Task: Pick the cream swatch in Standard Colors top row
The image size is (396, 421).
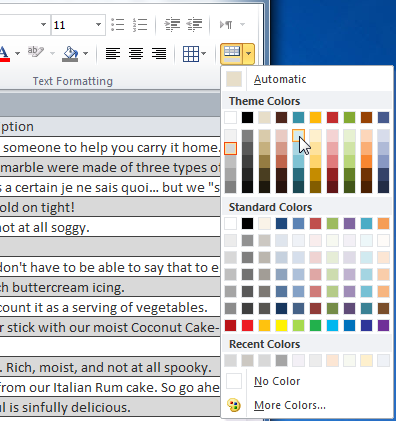Action: tap(265, 223)
